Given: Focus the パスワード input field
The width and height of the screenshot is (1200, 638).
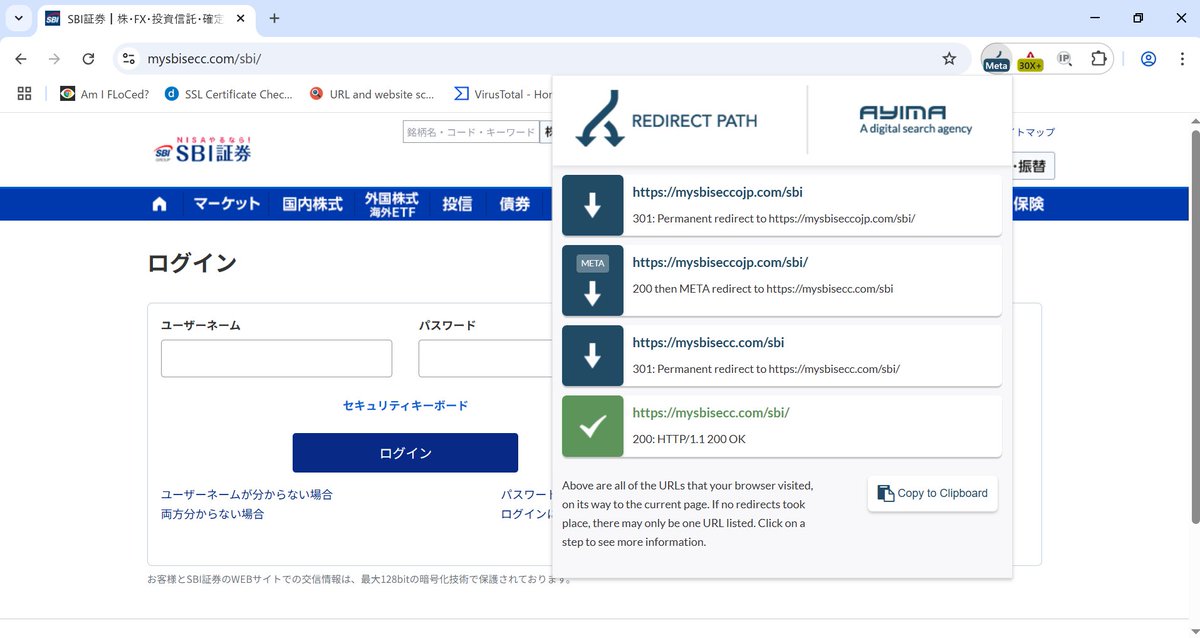Looking at the screenshot, I should (x=486, y=358).
